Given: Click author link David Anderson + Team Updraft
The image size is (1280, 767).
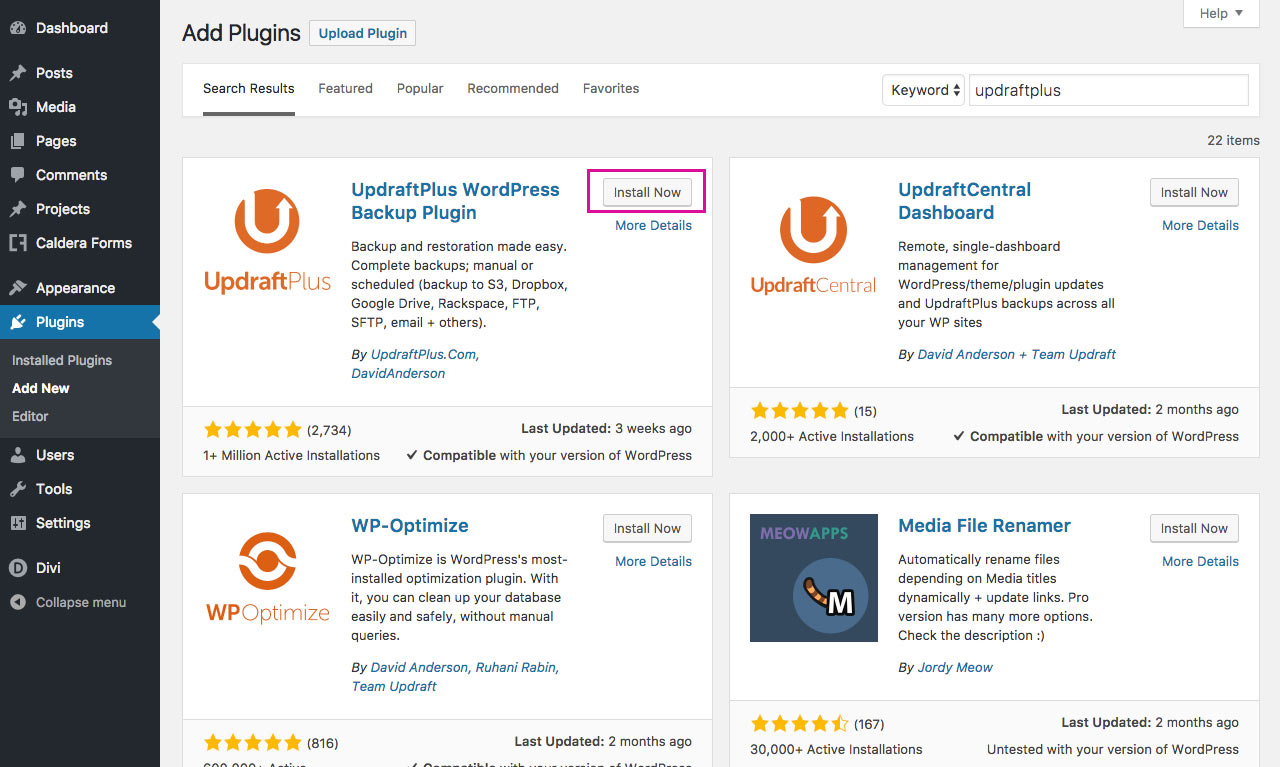Looking at the screenshot, I should tap(1016, 355).
